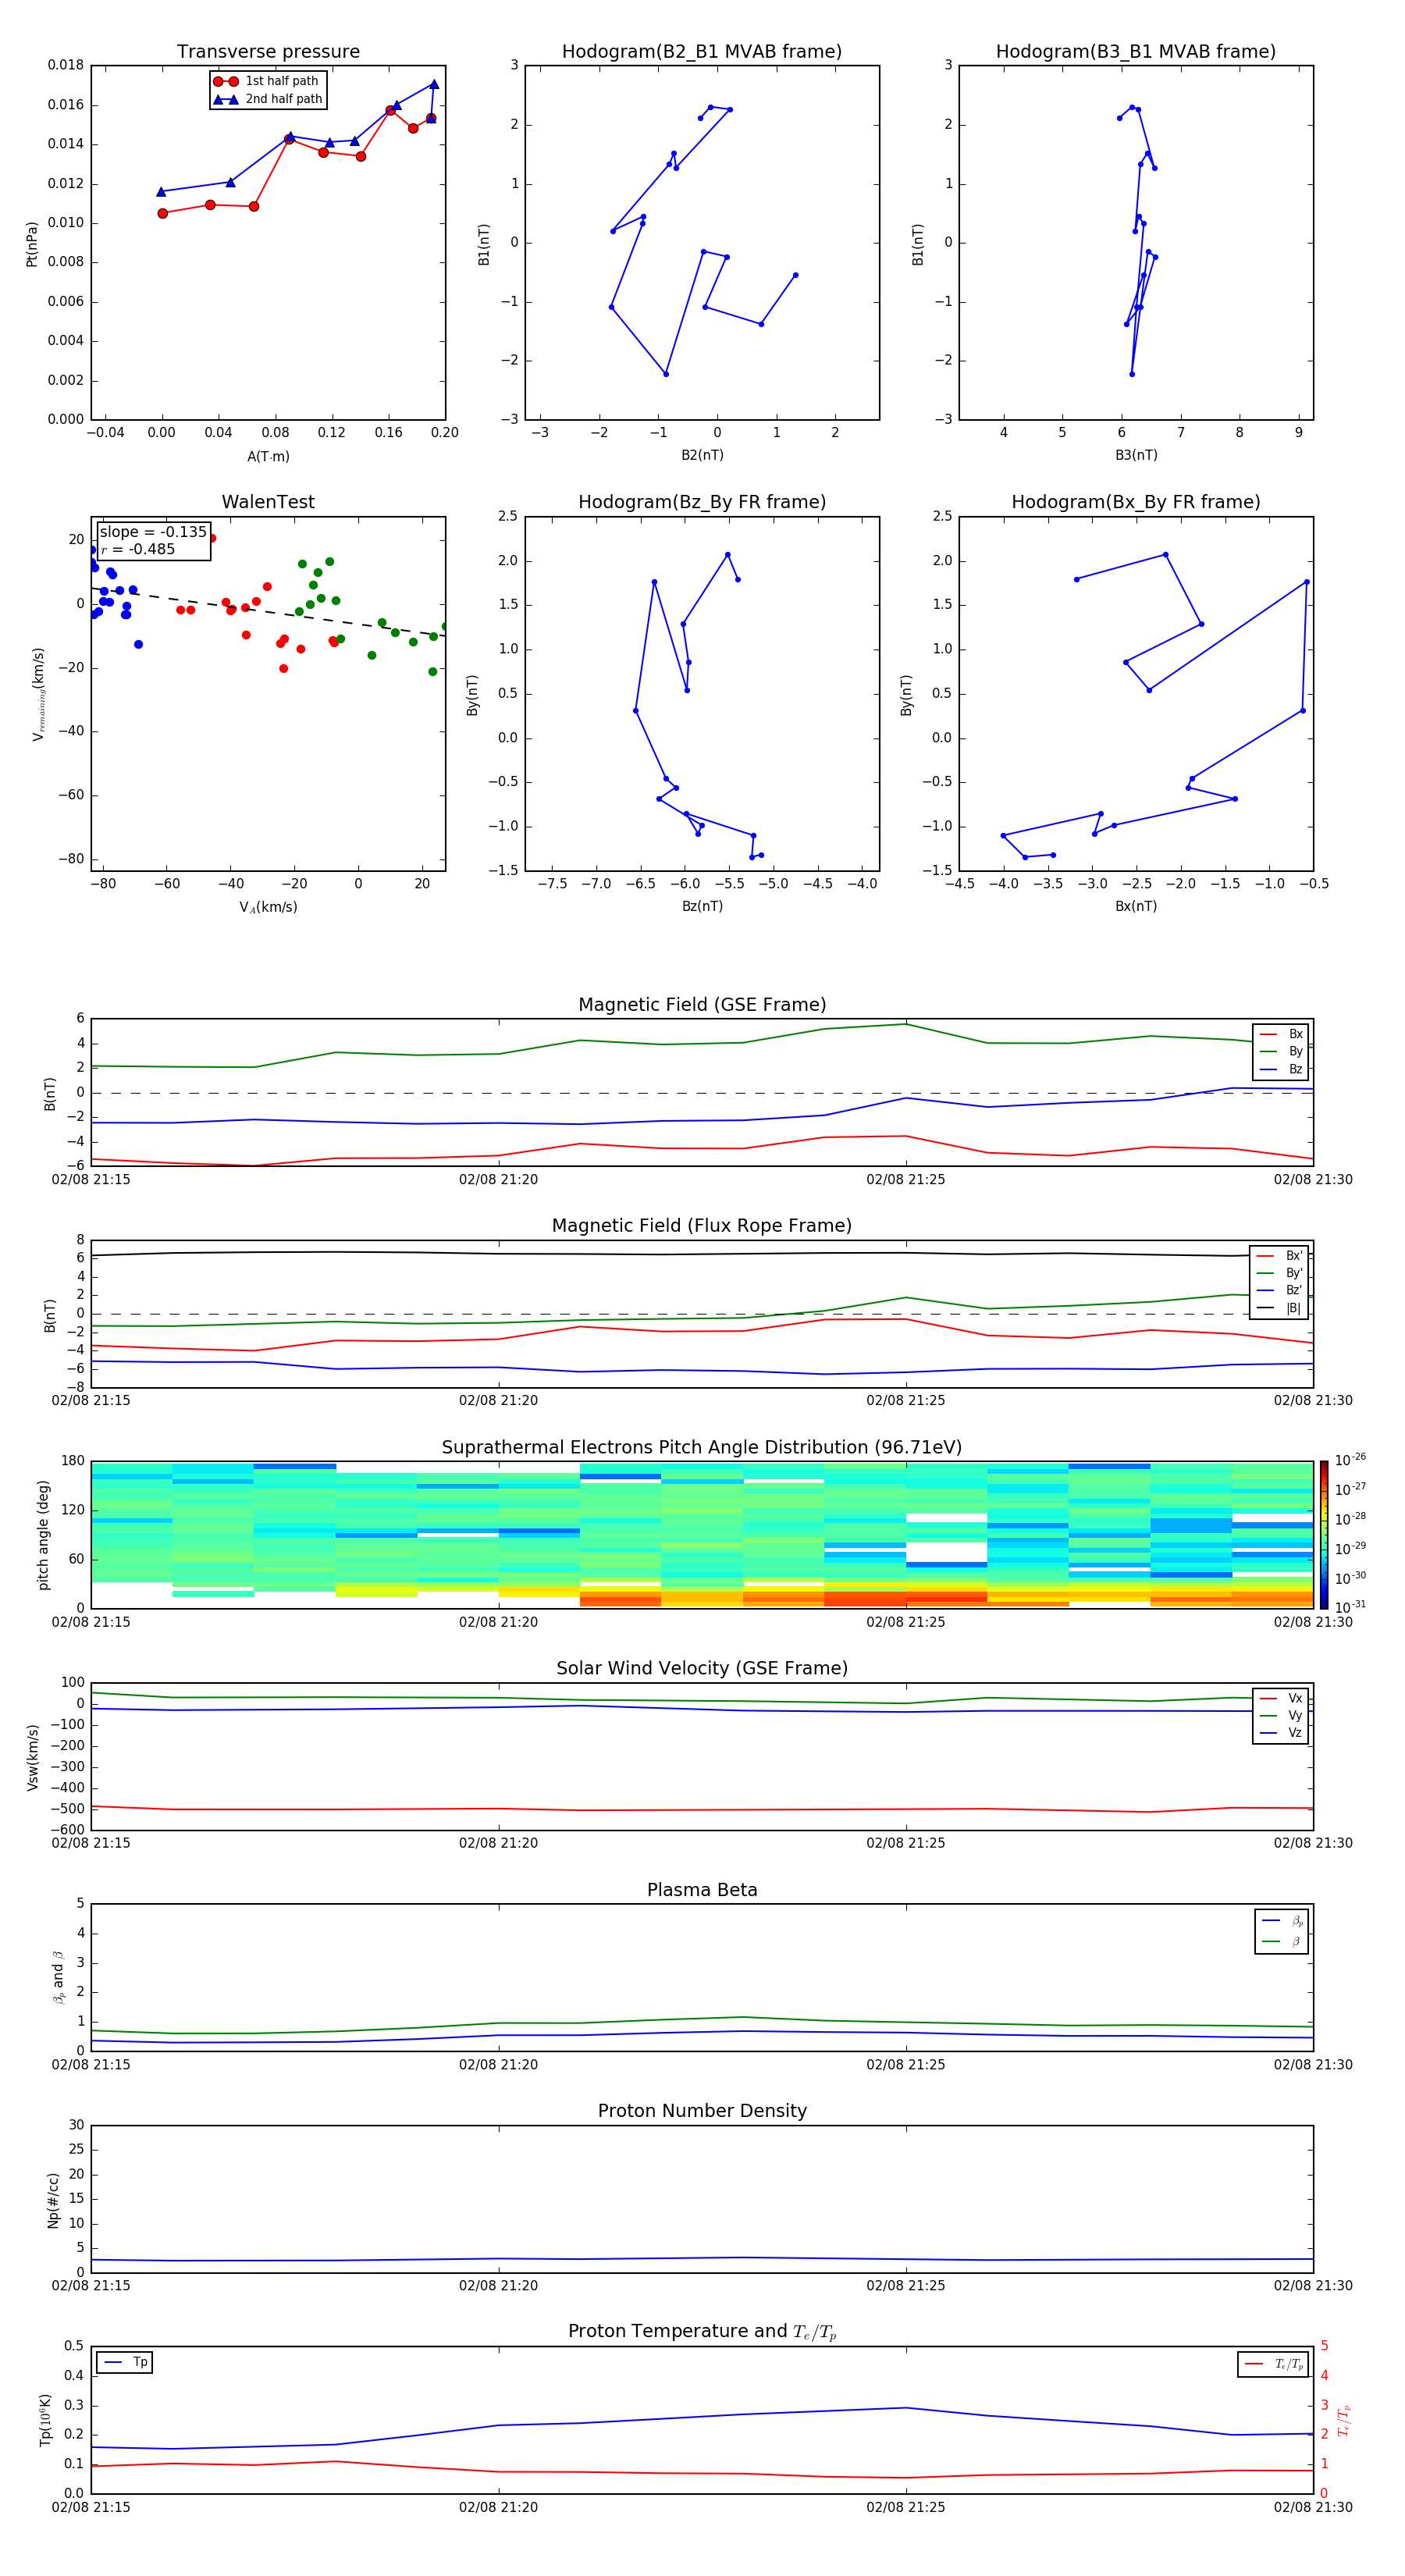Click the 'Pt(nPa)' y-axis label
1405x2576 pixels.
coord(31,243)
